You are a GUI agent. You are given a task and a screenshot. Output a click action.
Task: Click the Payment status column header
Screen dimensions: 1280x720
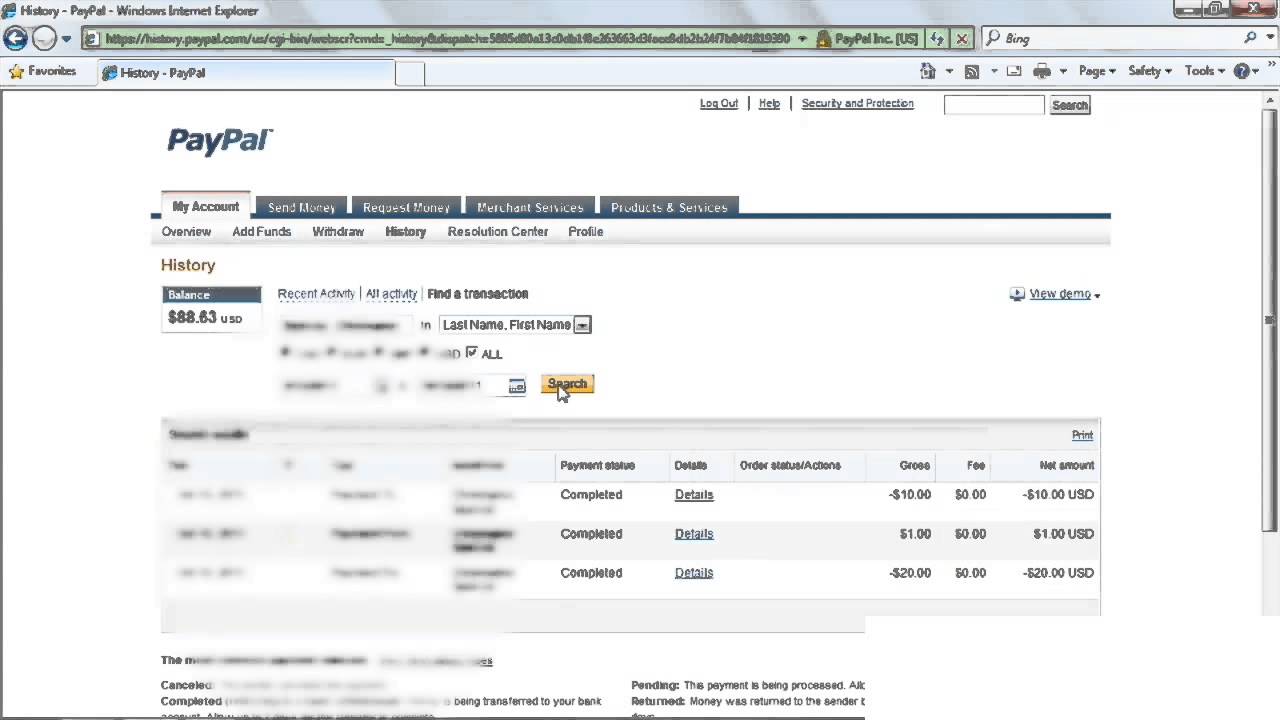[598, 465]
